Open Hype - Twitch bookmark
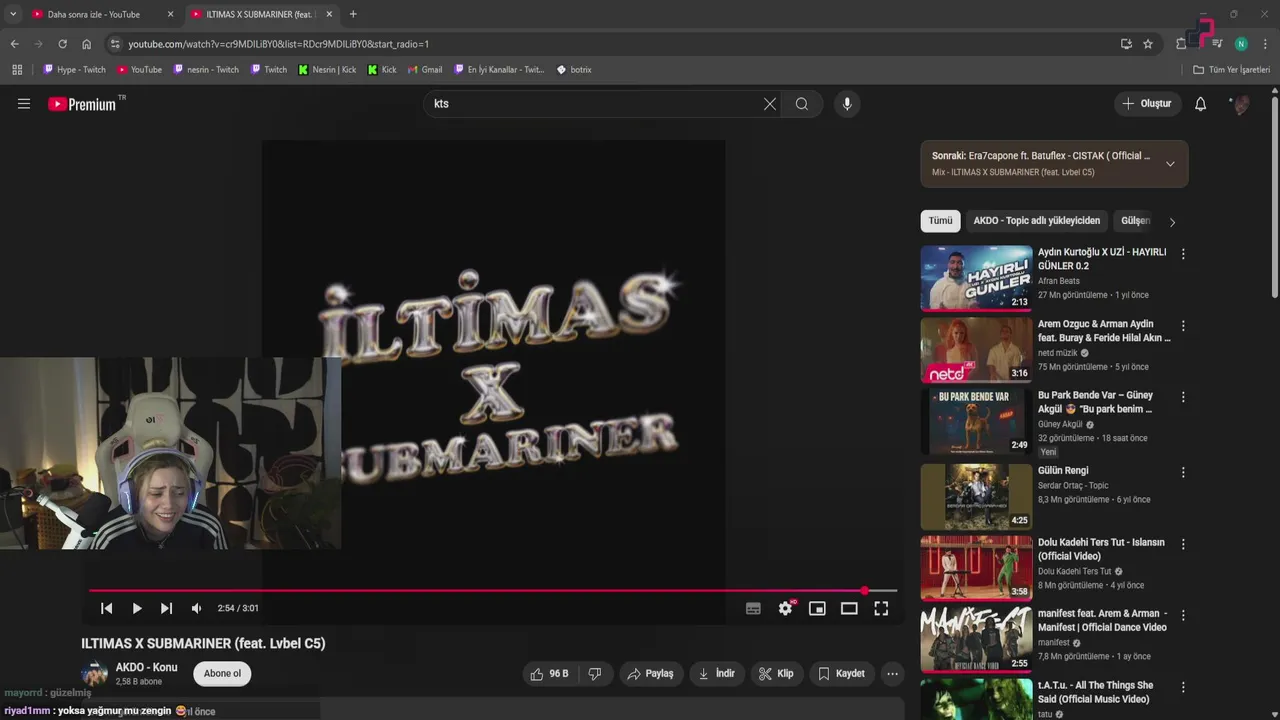This screenshot has width=1280, height=720. [x=74, y=70]
